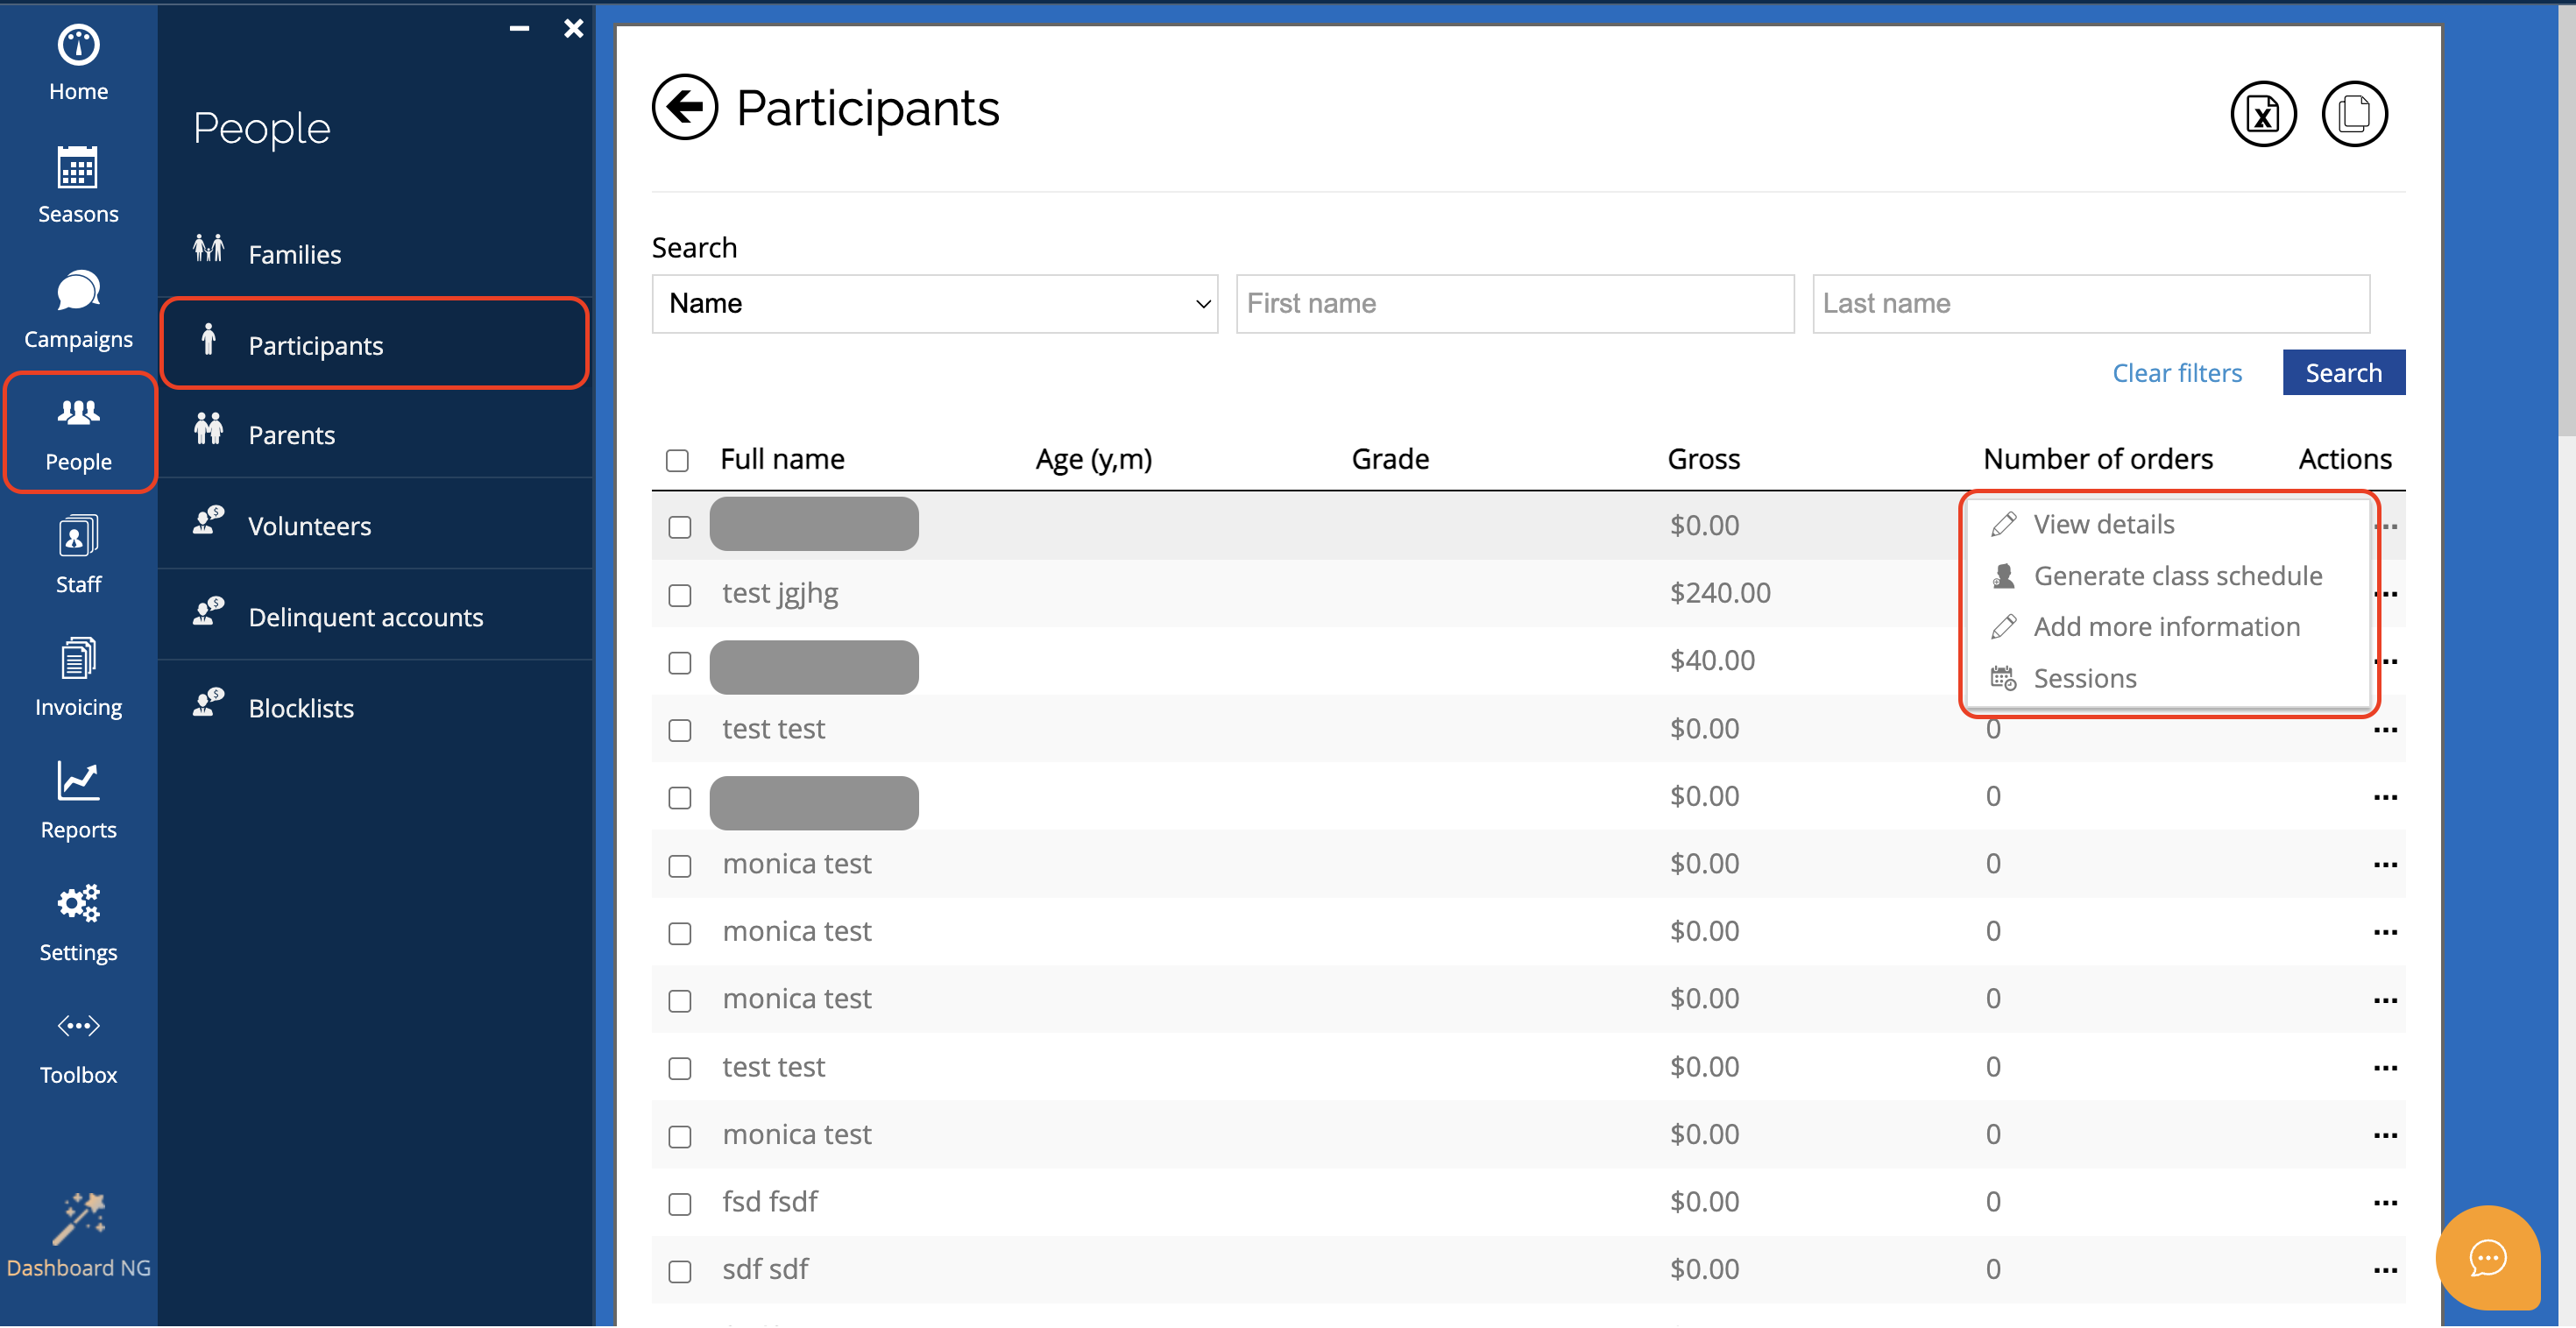Check the box for test jgjhg

(680, 595)
